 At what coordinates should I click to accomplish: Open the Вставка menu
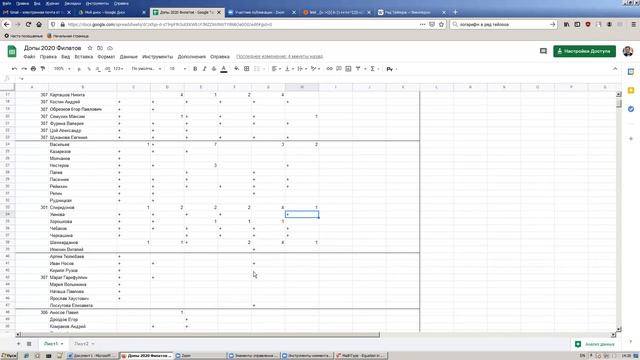coord(84,57)
